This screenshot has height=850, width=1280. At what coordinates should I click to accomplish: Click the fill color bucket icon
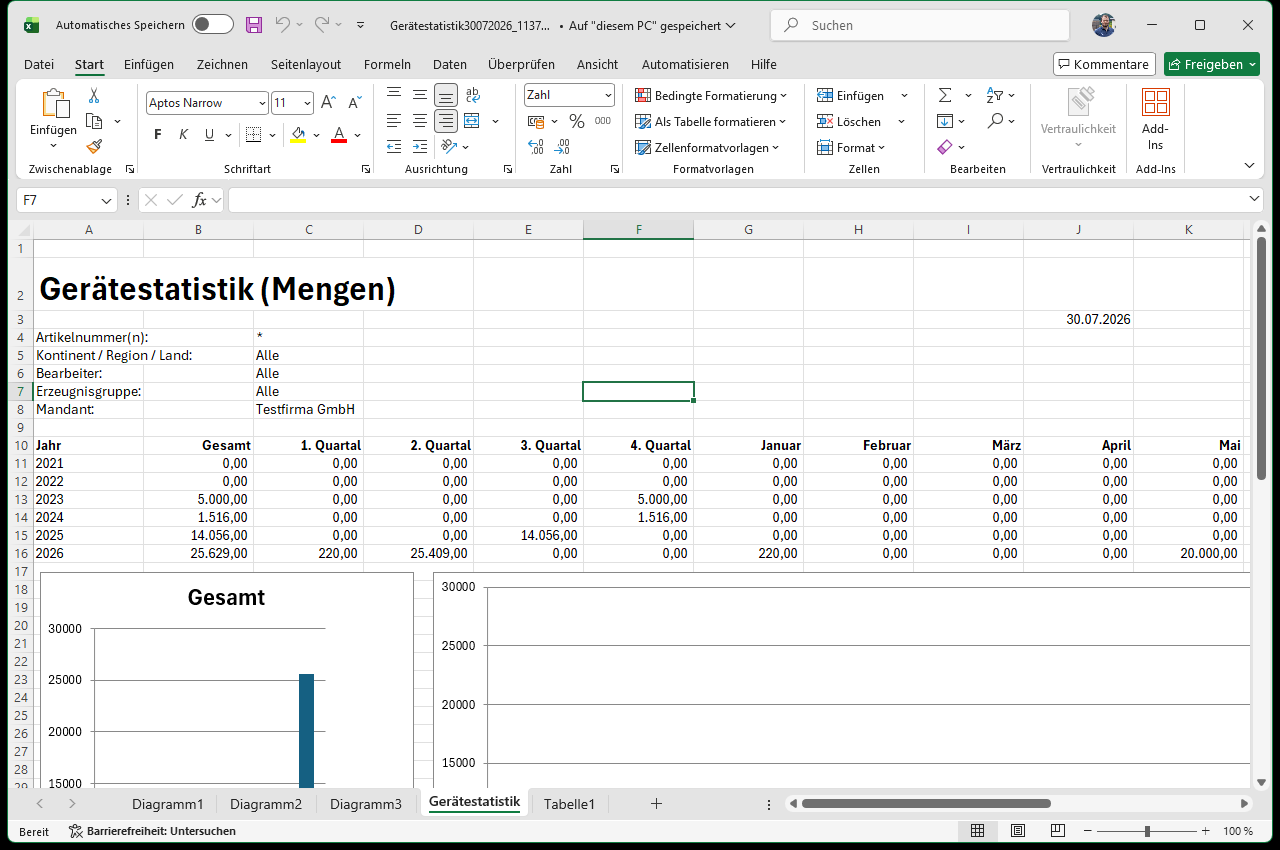tap(297, 135)
